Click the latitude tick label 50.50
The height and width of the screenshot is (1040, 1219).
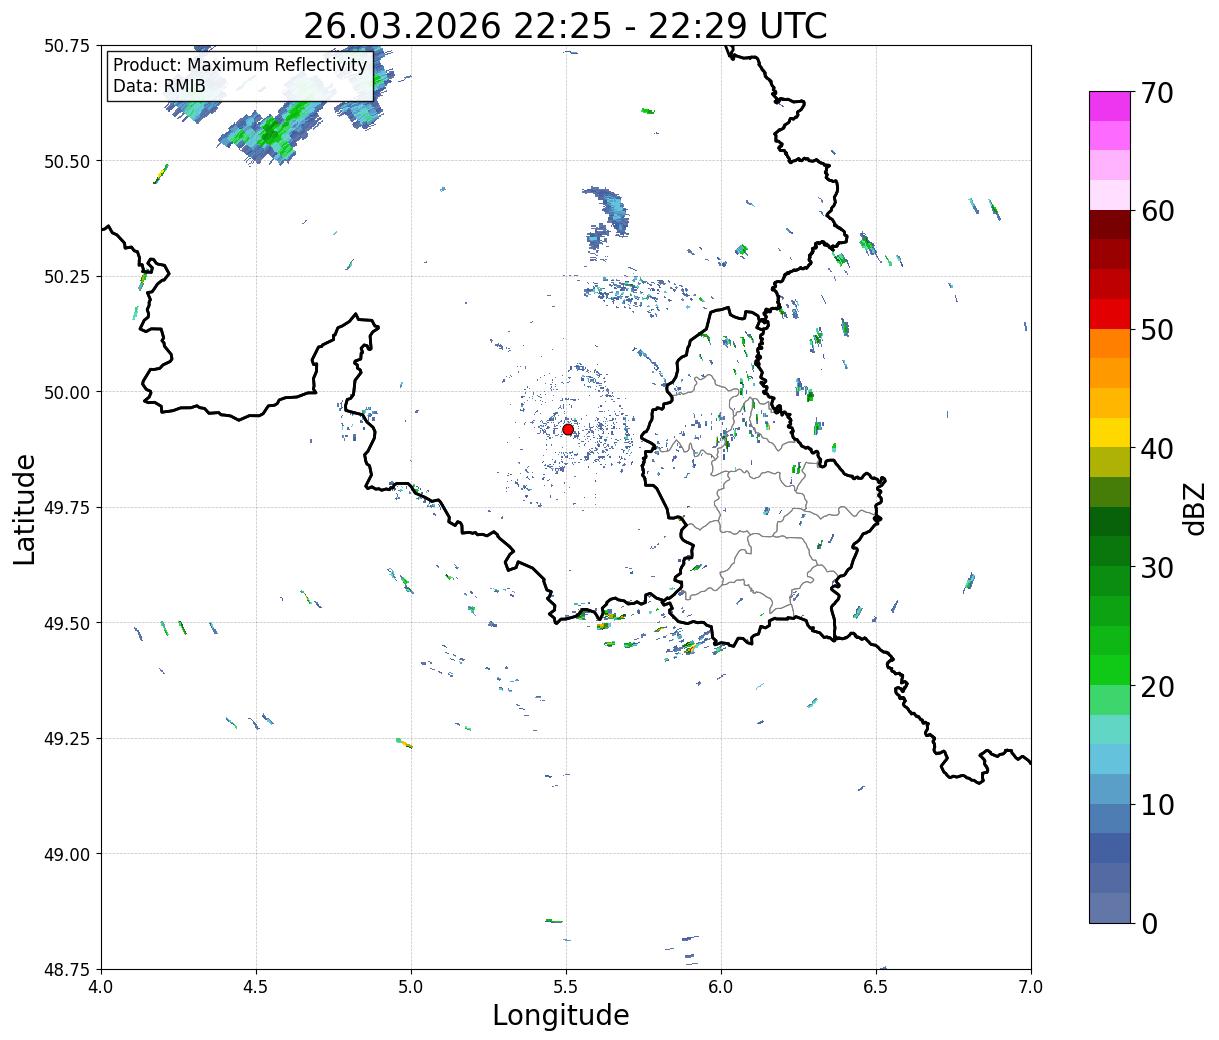click(x=67, y=161)
